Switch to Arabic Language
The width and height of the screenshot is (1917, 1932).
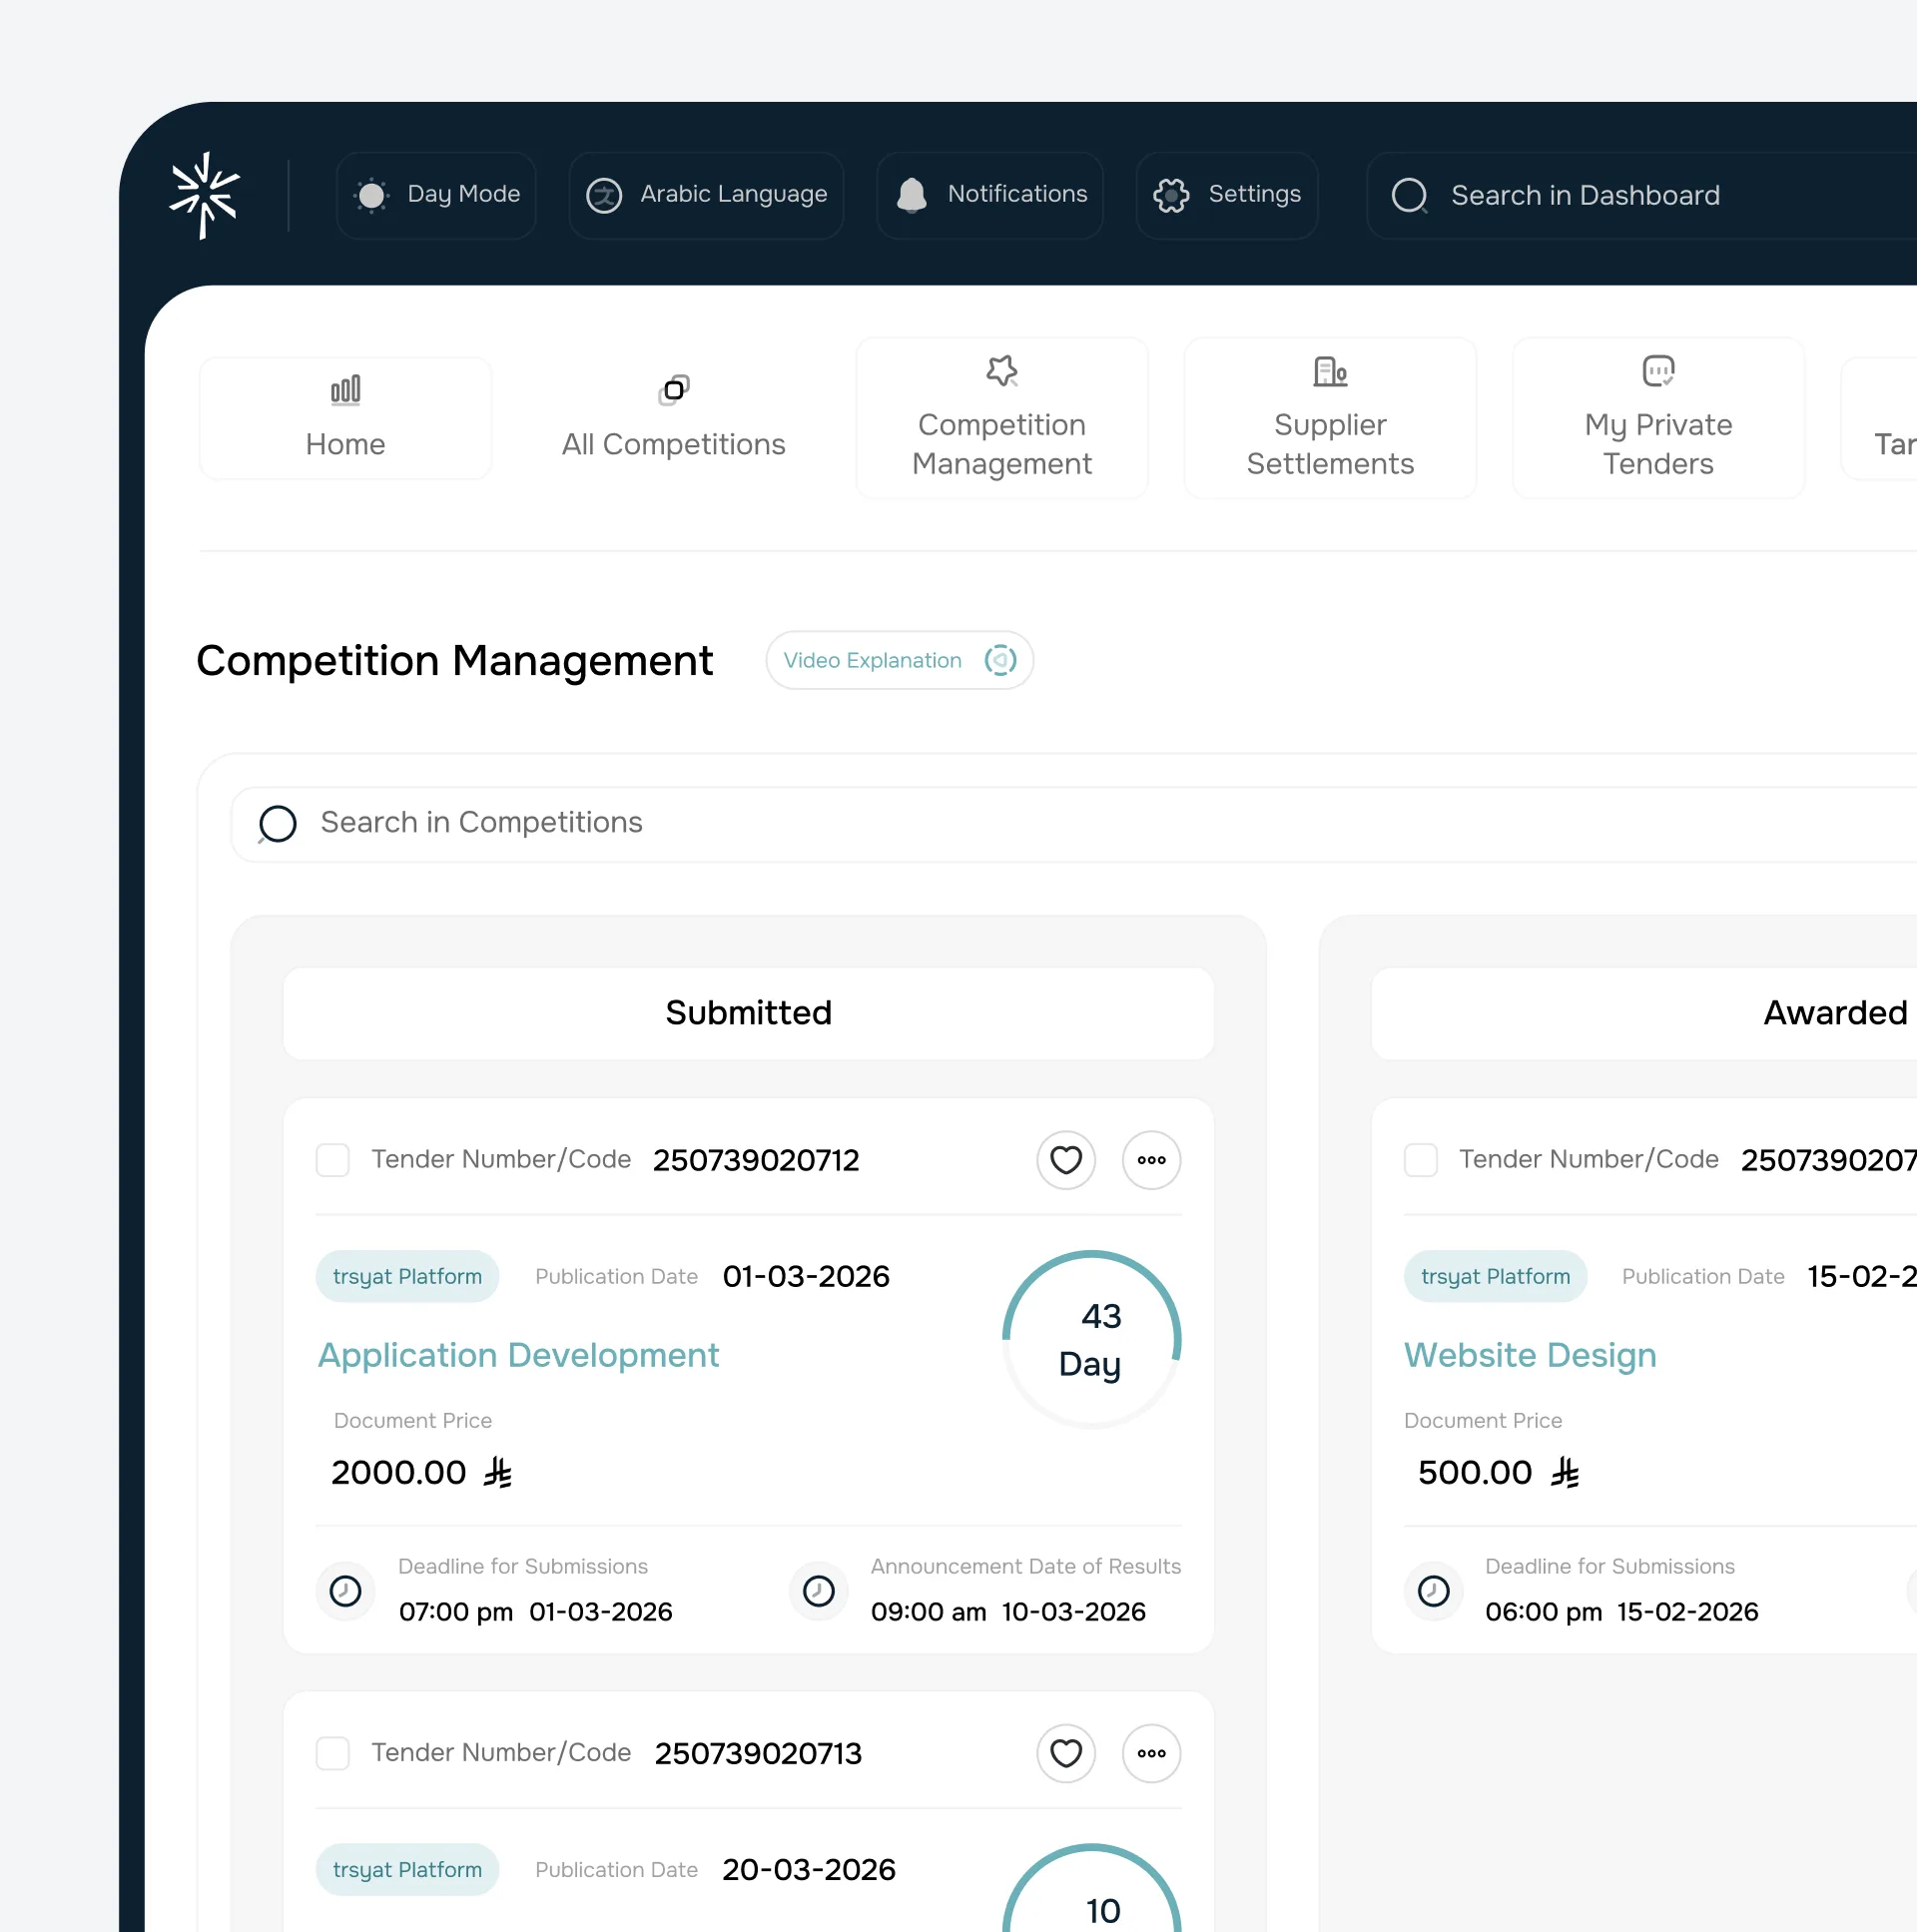(706, 195)
